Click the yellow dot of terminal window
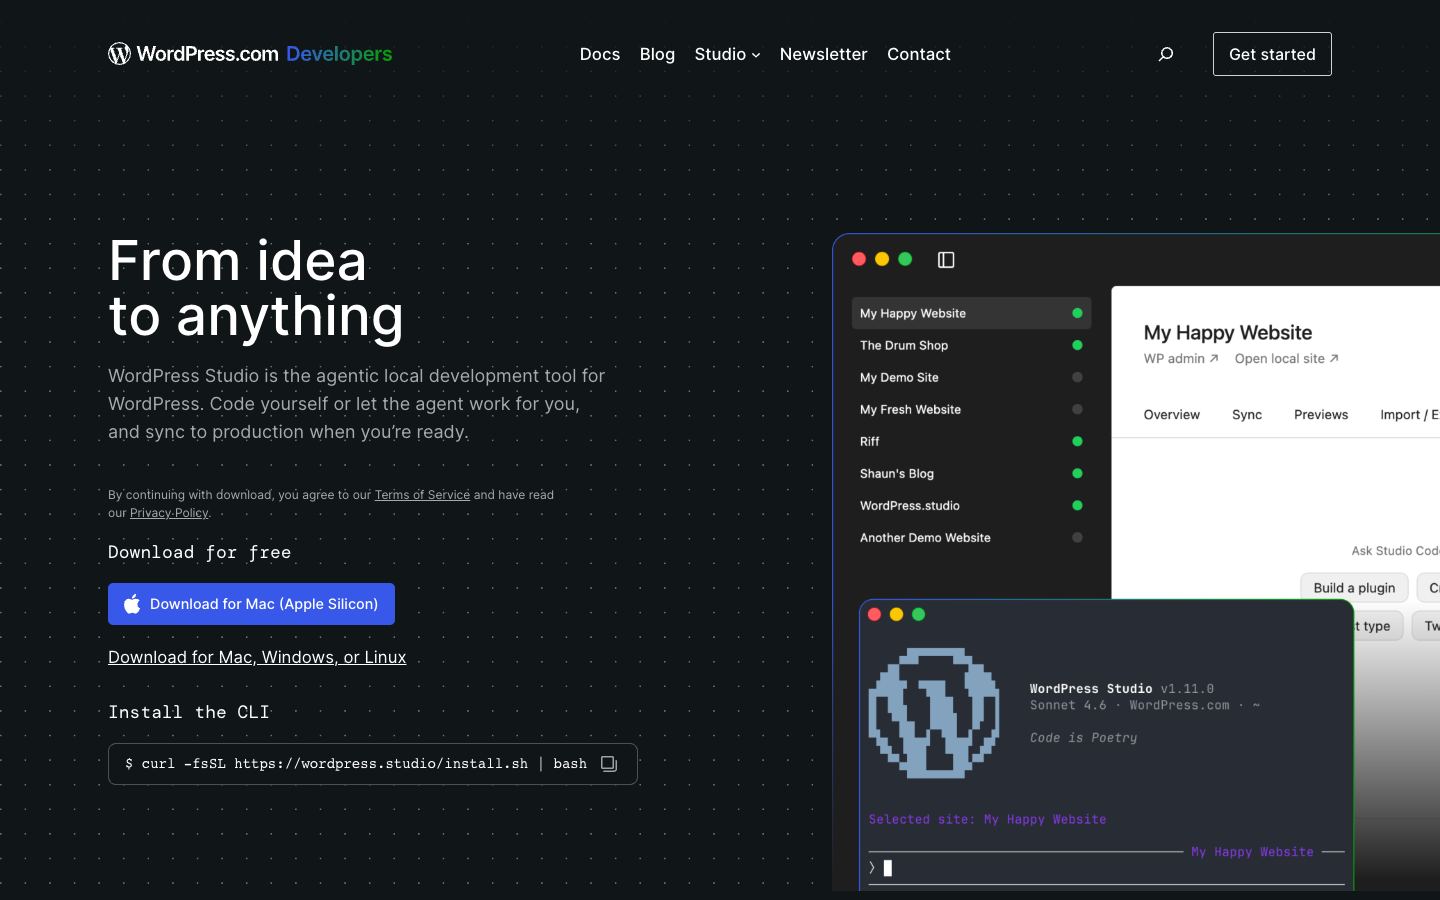 tap(896, 614)
